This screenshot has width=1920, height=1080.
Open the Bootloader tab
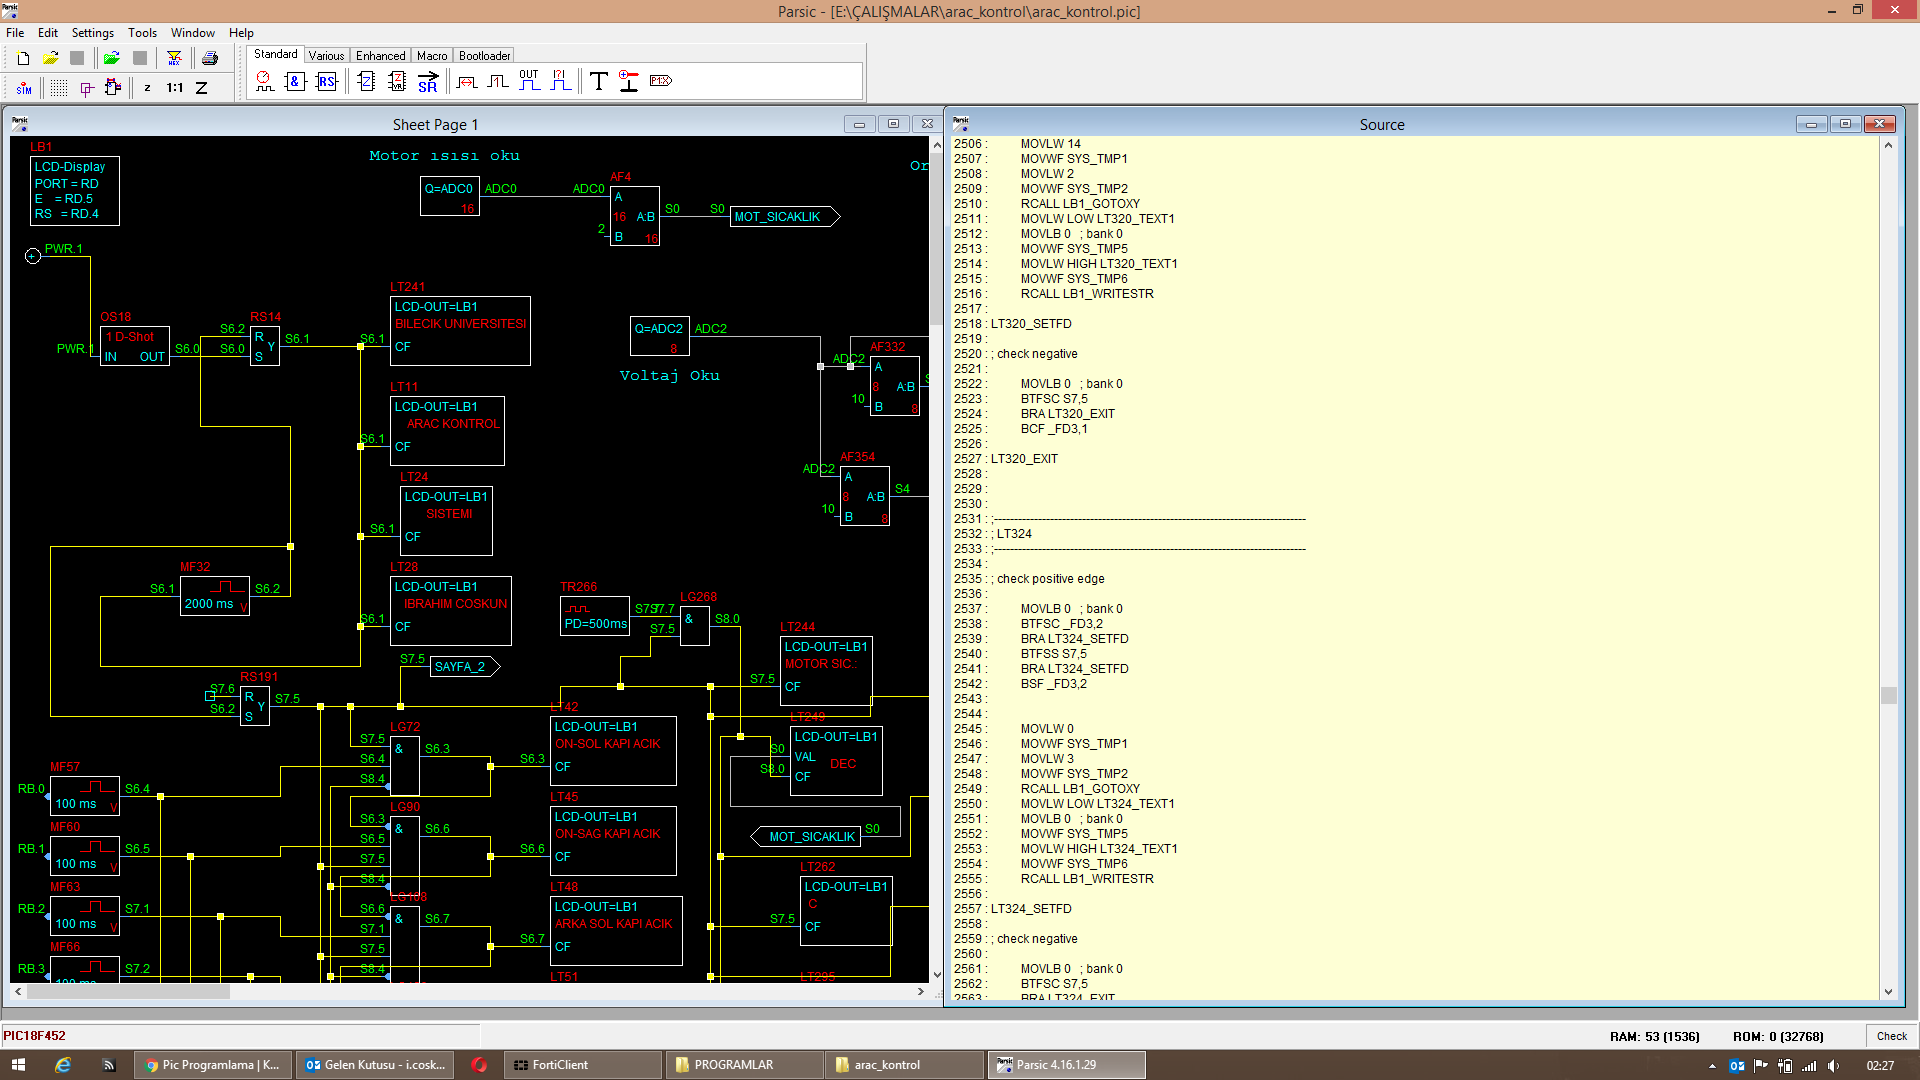[485, 56]
